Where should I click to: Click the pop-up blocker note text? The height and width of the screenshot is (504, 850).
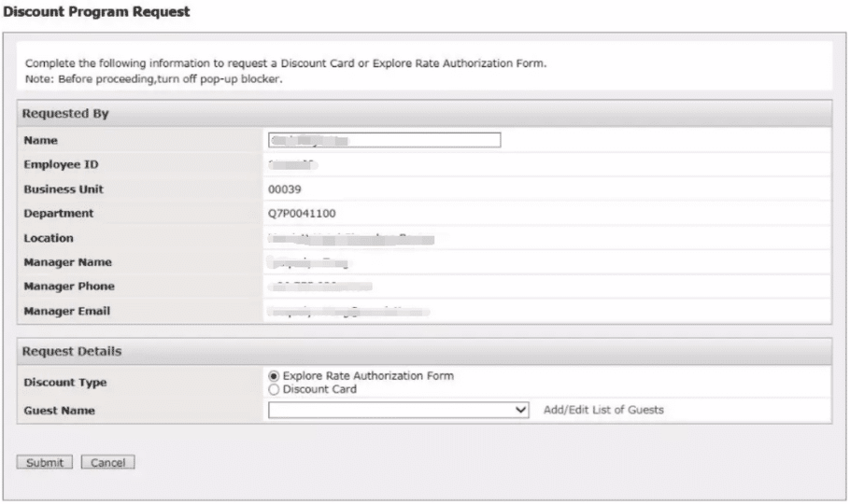click(154, 80)
